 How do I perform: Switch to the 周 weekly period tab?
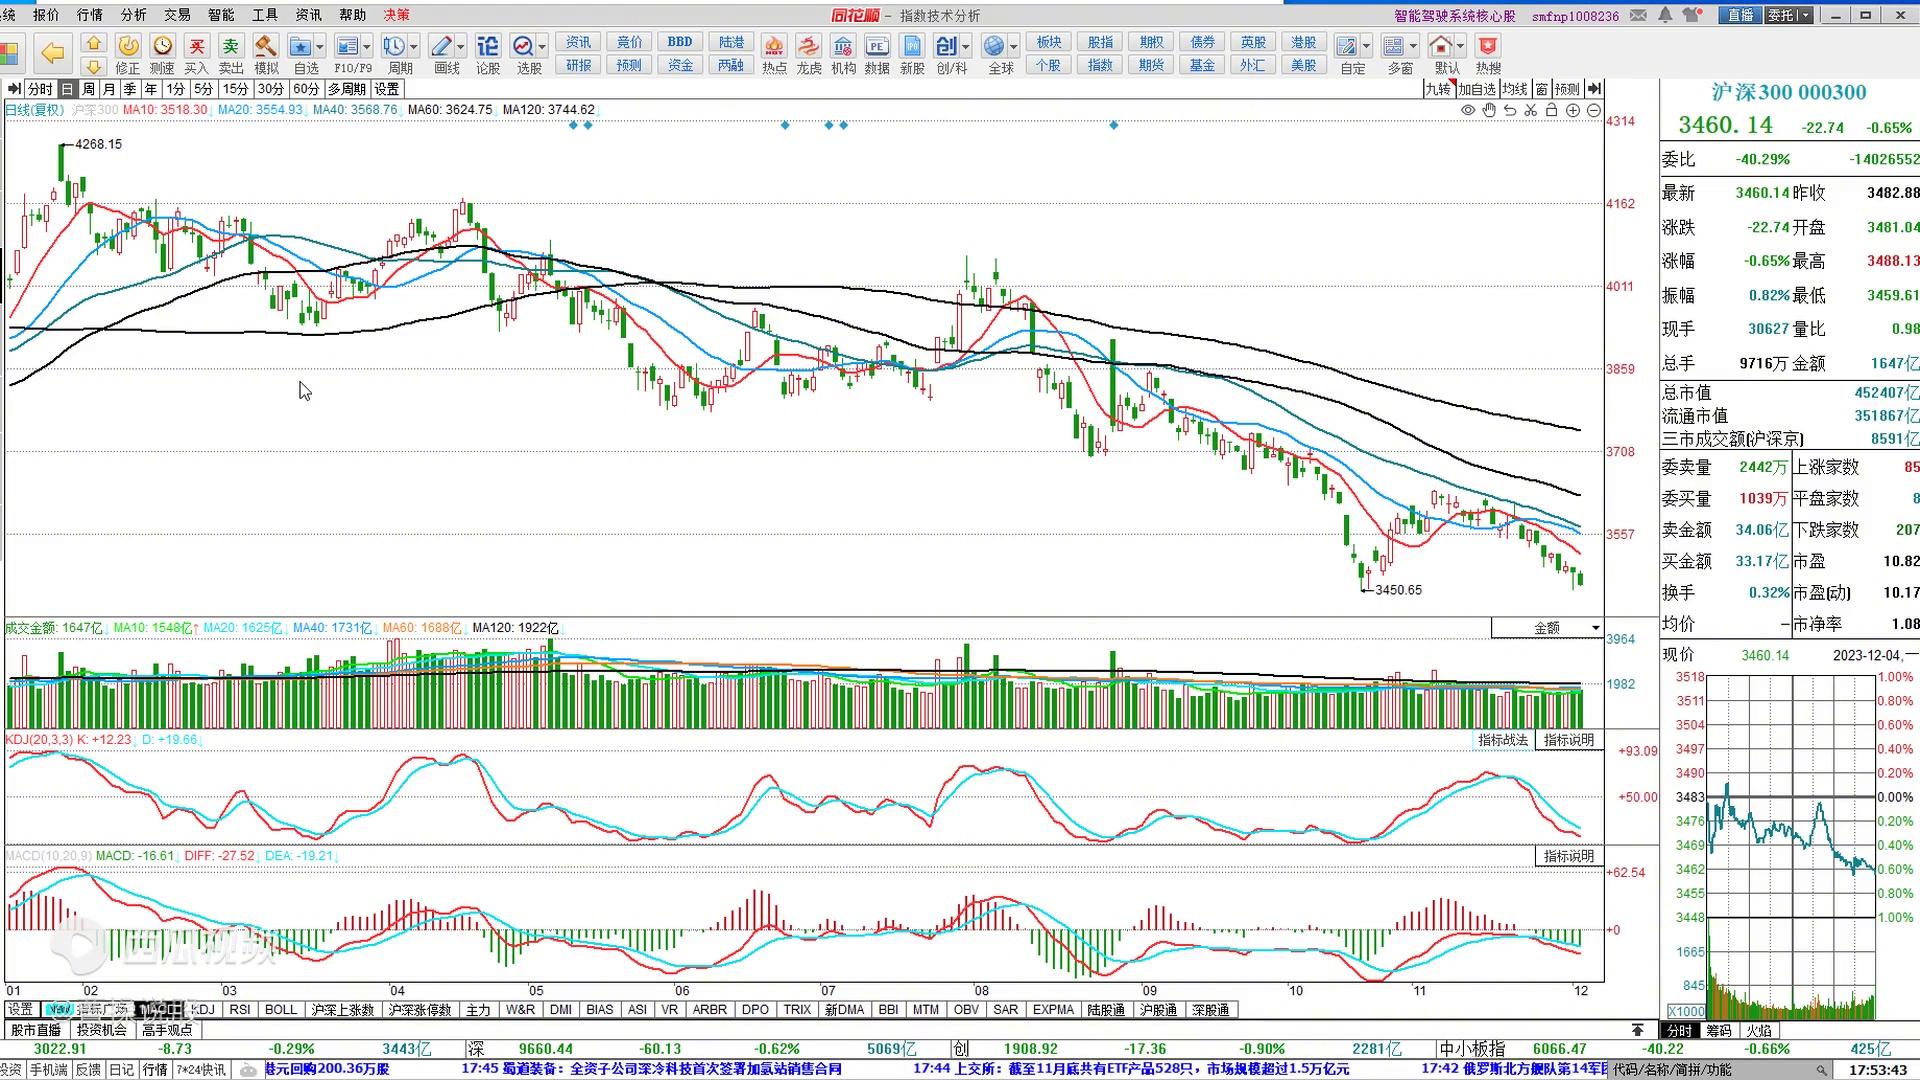point(88,89)
